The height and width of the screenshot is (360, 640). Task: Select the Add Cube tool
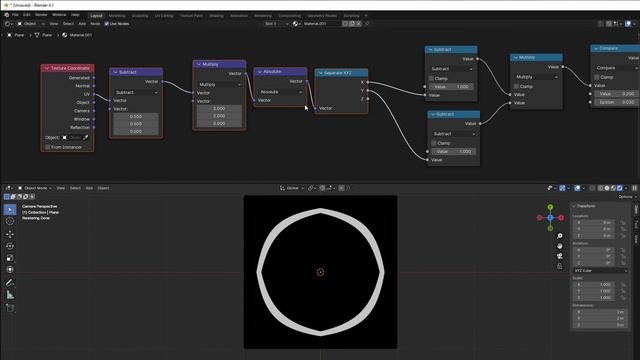click(x=10, y=308)
